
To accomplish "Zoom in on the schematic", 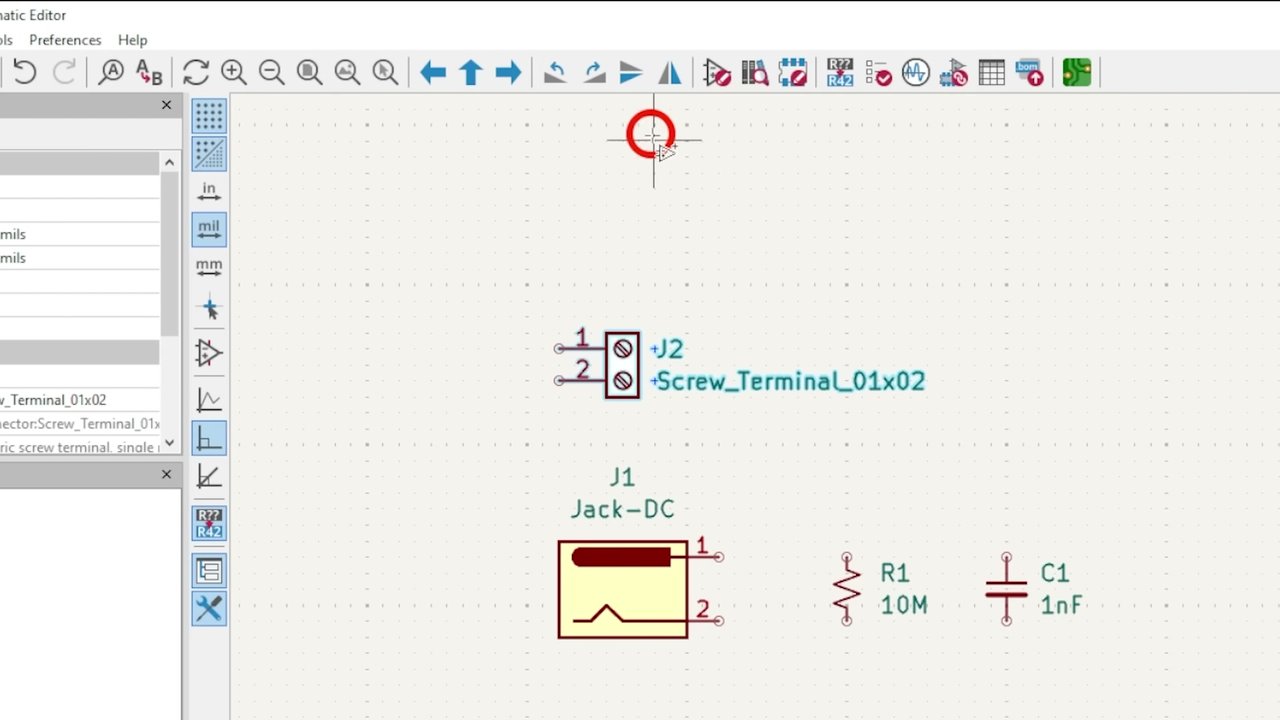I will [234, 72].
